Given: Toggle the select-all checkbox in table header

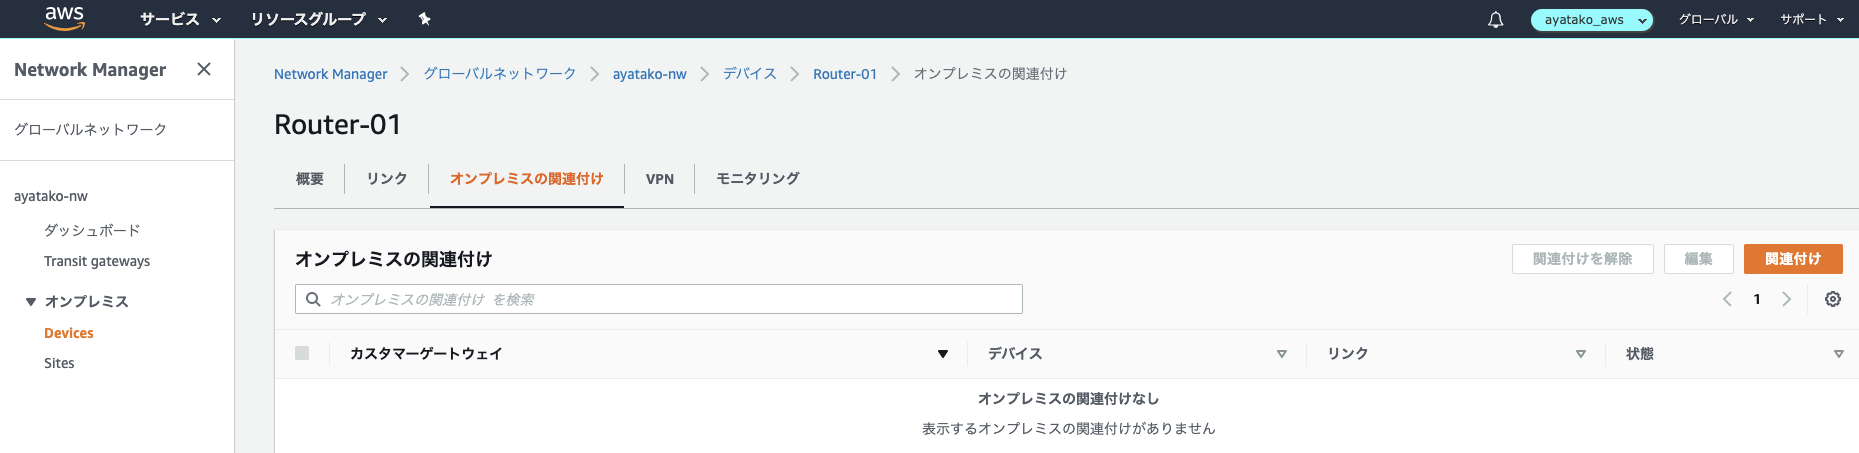Looking at the screenshot, I should [302, 353].
